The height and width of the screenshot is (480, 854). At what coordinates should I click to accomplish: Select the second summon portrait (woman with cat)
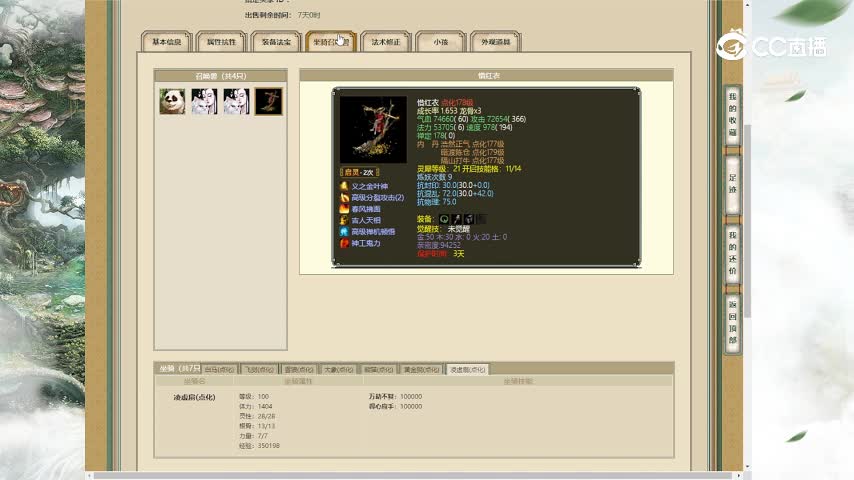pos(204,101)
